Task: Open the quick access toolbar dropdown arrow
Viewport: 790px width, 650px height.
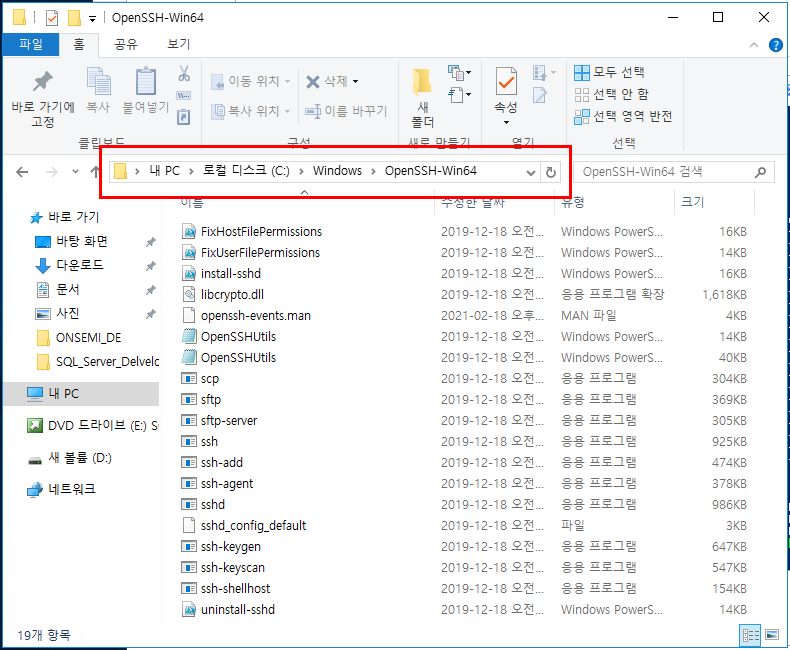Action: (x=92, y=19)
